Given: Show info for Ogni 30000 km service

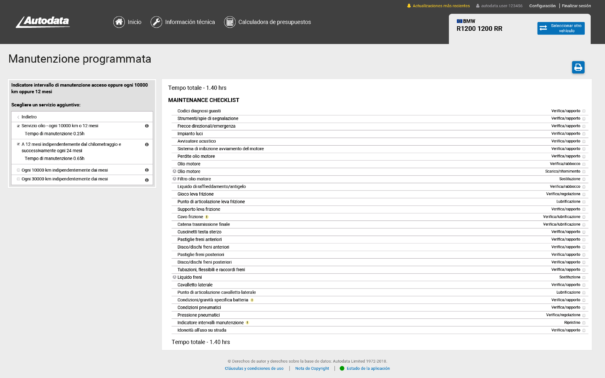Looking at the screenshot, I should tap(147, 180).
